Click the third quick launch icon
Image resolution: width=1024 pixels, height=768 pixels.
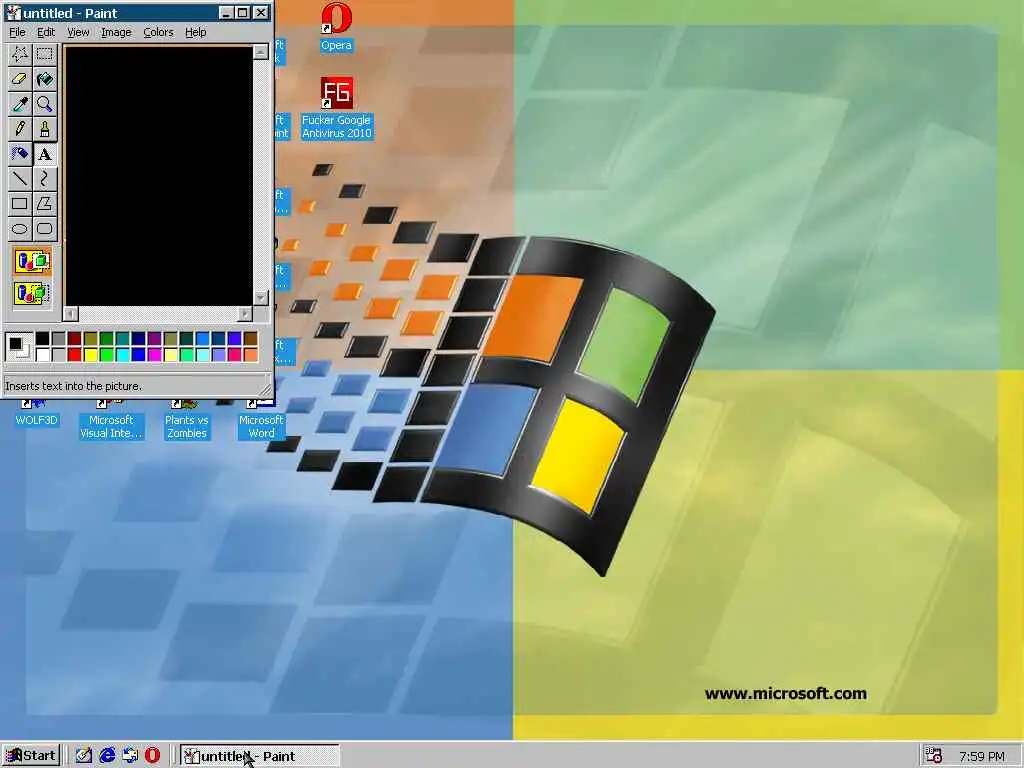pyautogui.click(x=130, y=756)
